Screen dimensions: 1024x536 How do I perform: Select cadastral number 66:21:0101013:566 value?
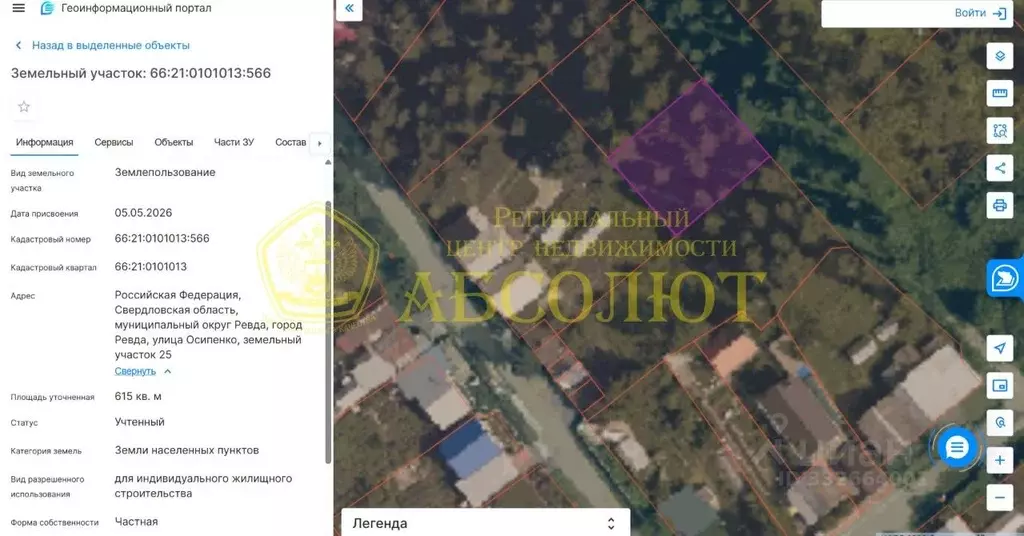click(x=162, y=239)
